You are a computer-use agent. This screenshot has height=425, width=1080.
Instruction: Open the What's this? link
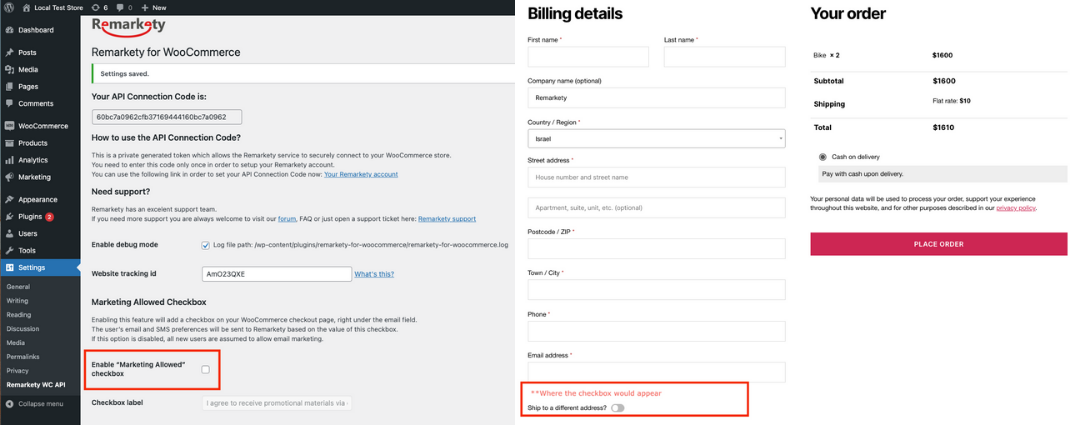(374, 274)
